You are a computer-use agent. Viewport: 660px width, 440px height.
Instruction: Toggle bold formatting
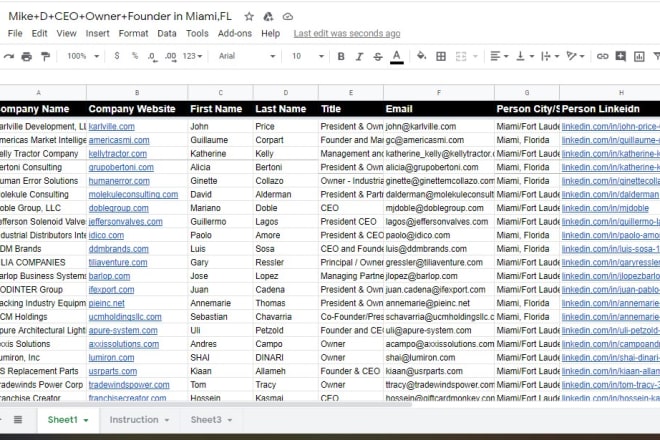pyautogui.click(x=341, y=56)
